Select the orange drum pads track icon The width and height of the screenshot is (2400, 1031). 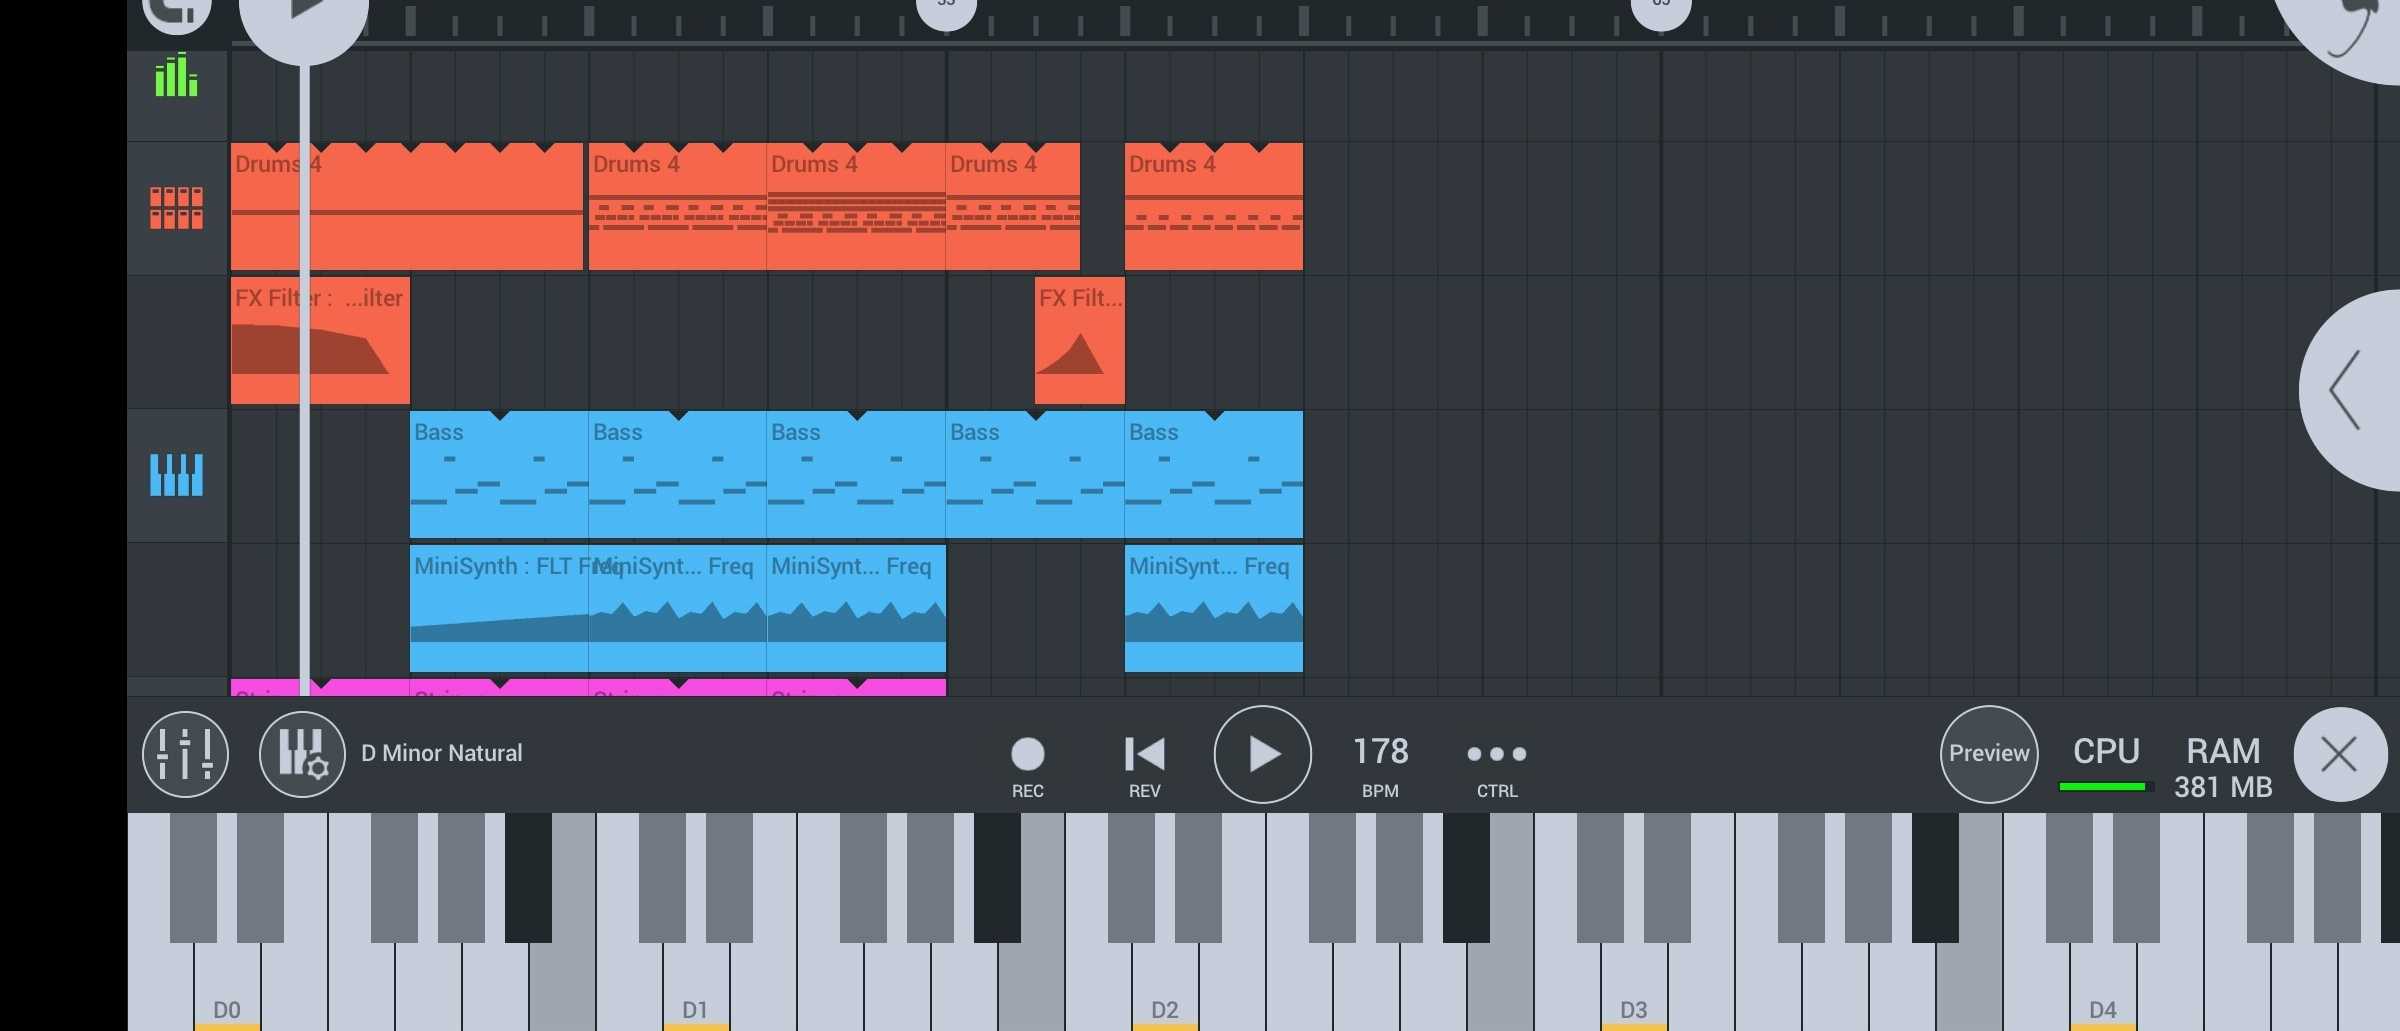[x=176, y=208]
